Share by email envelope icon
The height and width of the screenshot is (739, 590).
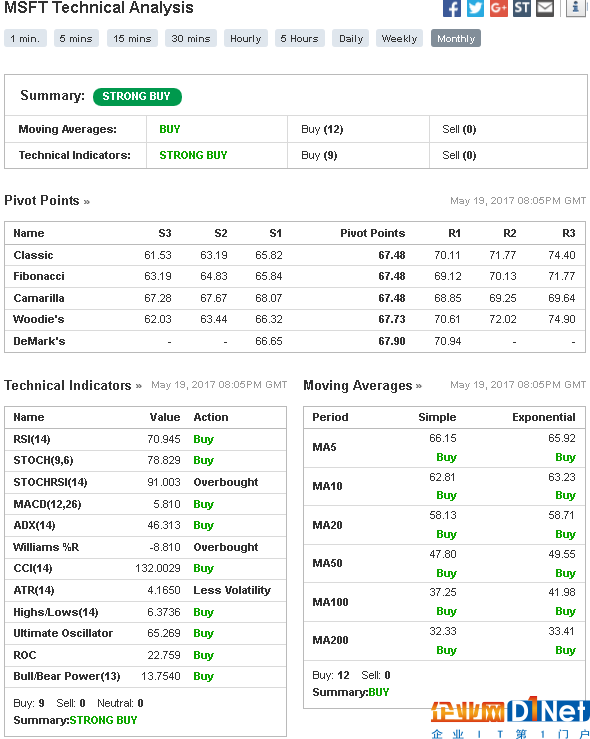click(x=545, y=8)
